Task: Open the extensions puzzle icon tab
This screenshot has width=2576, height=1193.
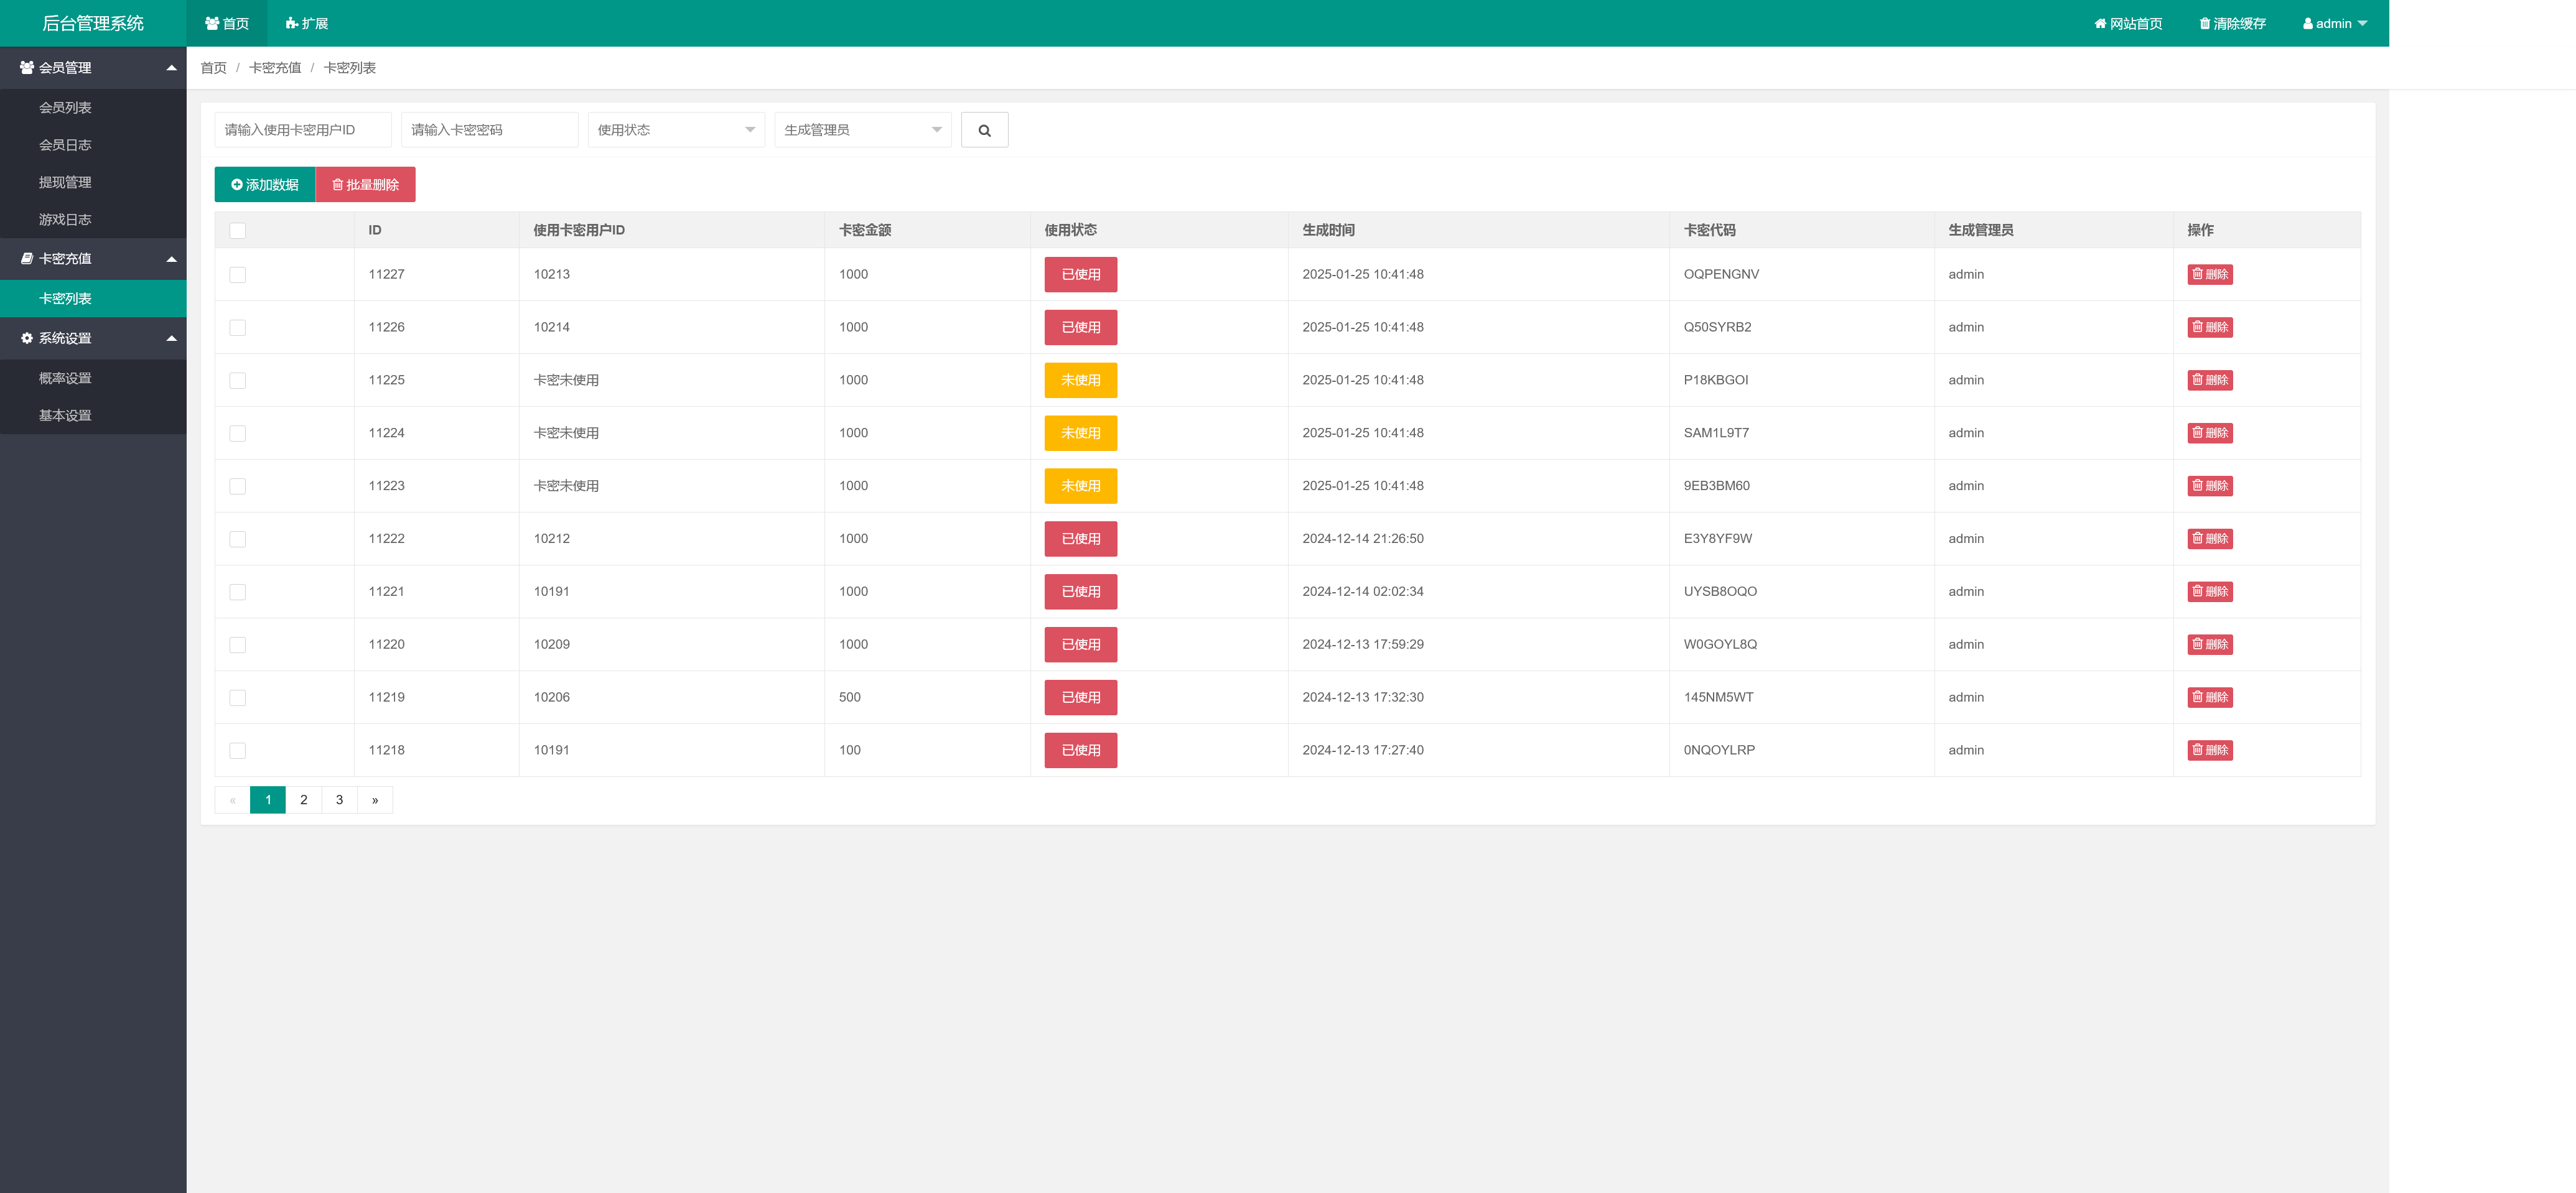Action: (306, 23)
